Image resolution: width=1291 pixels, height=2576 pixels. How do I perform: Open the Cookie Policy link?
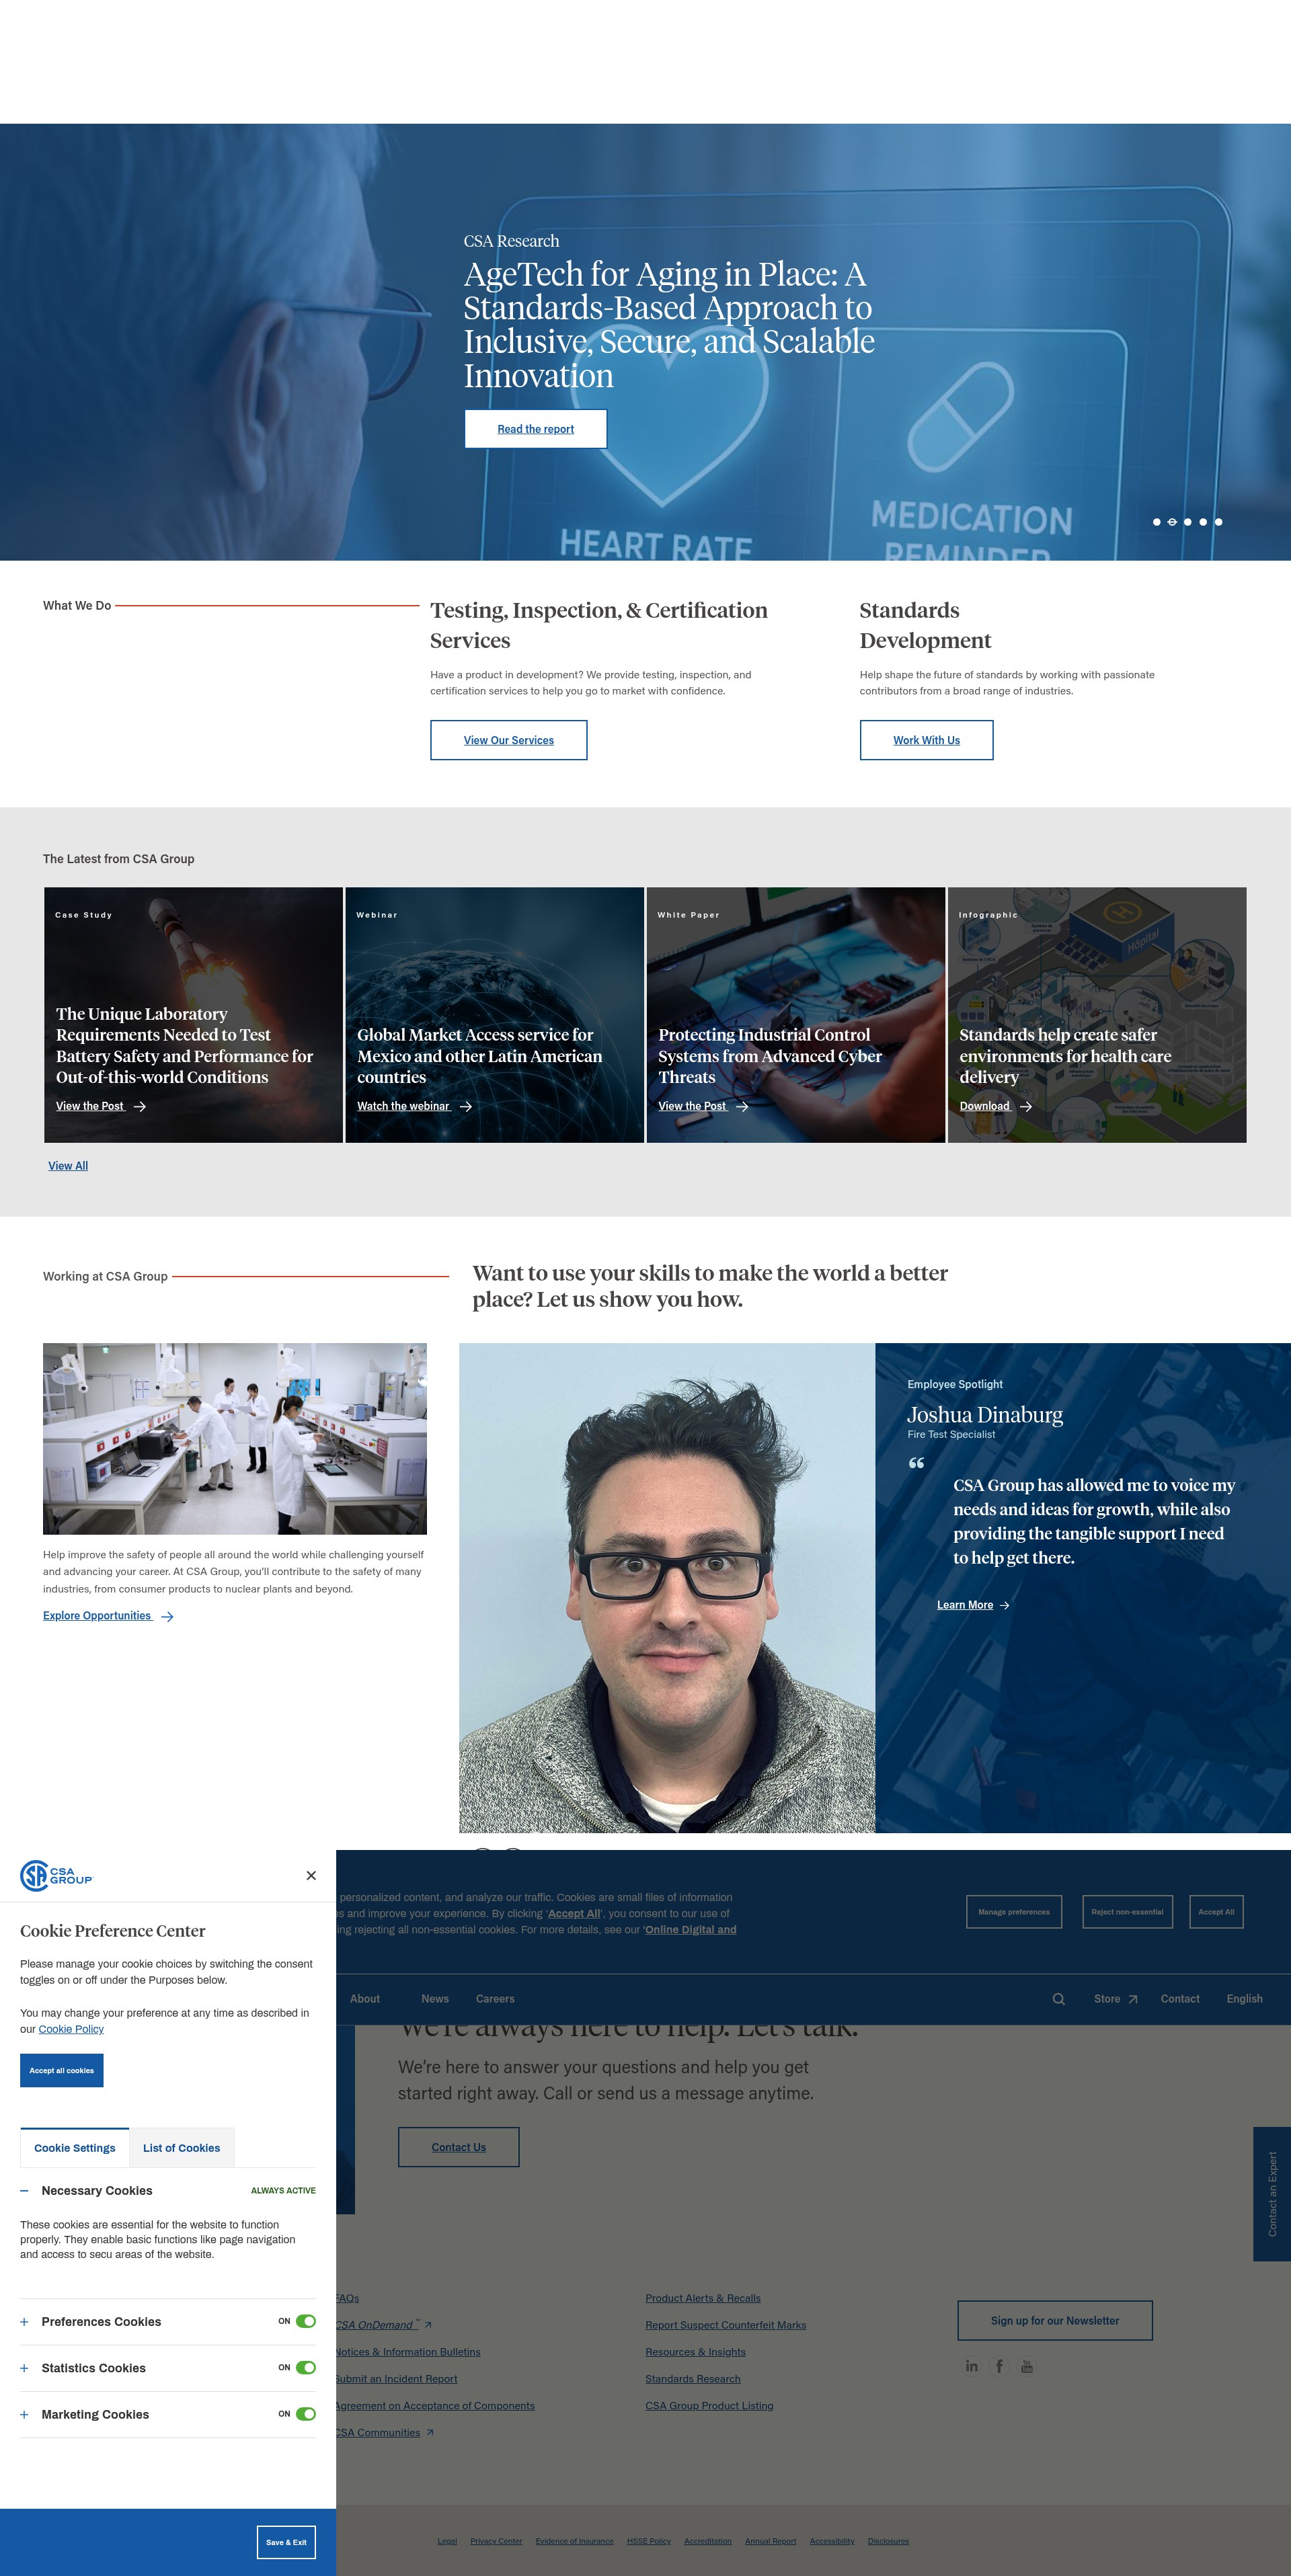[71, 2029]
